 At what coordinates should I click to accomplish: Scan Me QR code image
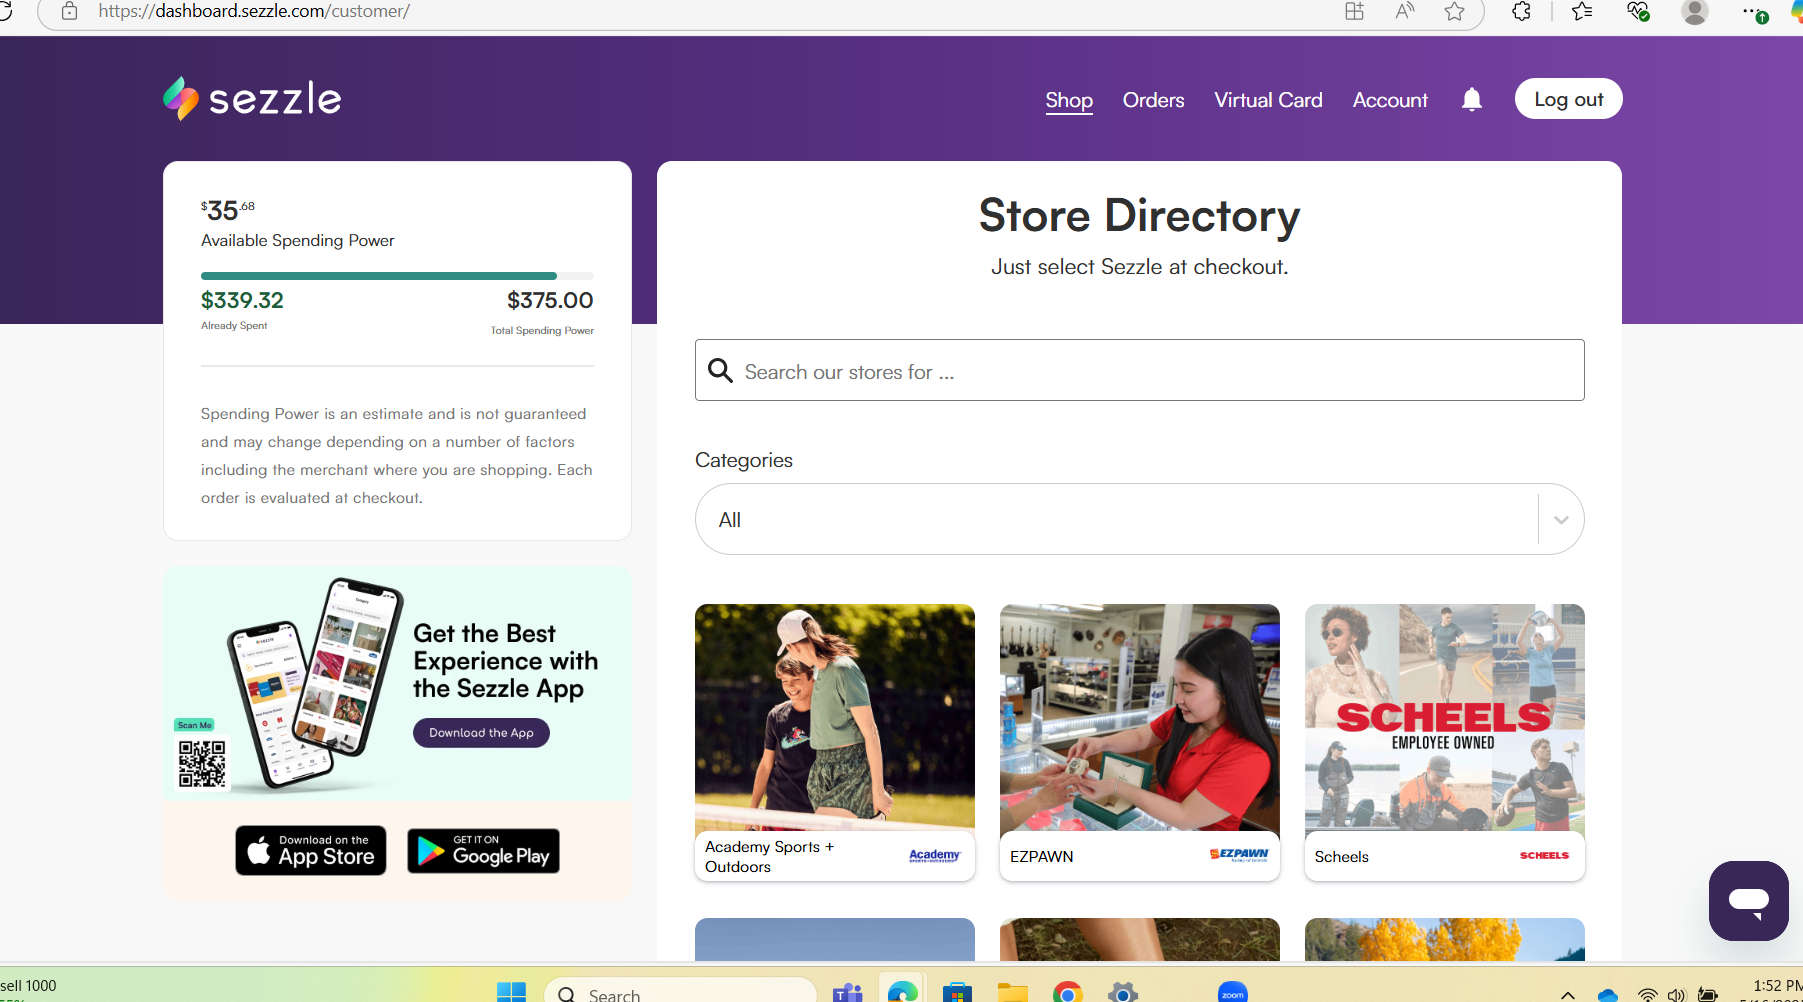tap(202, 764)
